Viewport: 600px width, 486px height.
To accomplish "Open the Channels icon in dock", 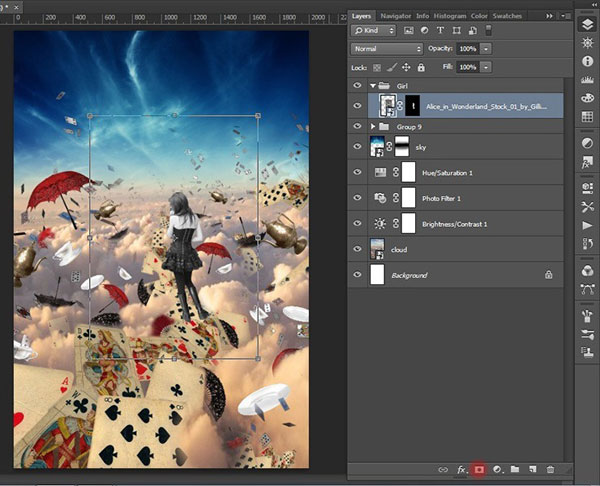I will pyautogui.click(x=587, y=271).
